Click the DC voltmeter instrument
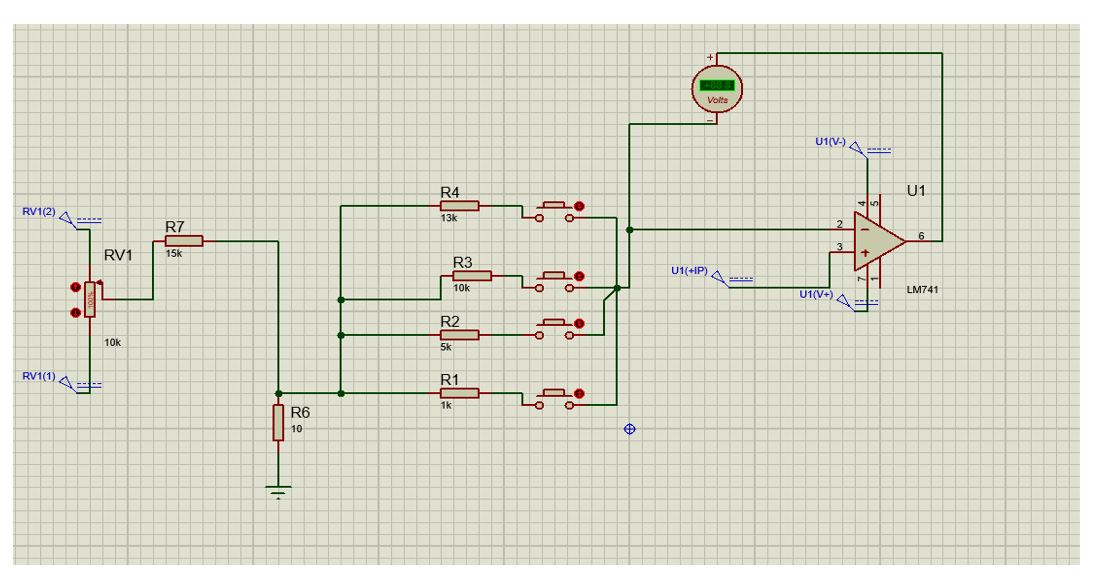The width and height of the screenshot is (1095, 588). coord(717,89)
